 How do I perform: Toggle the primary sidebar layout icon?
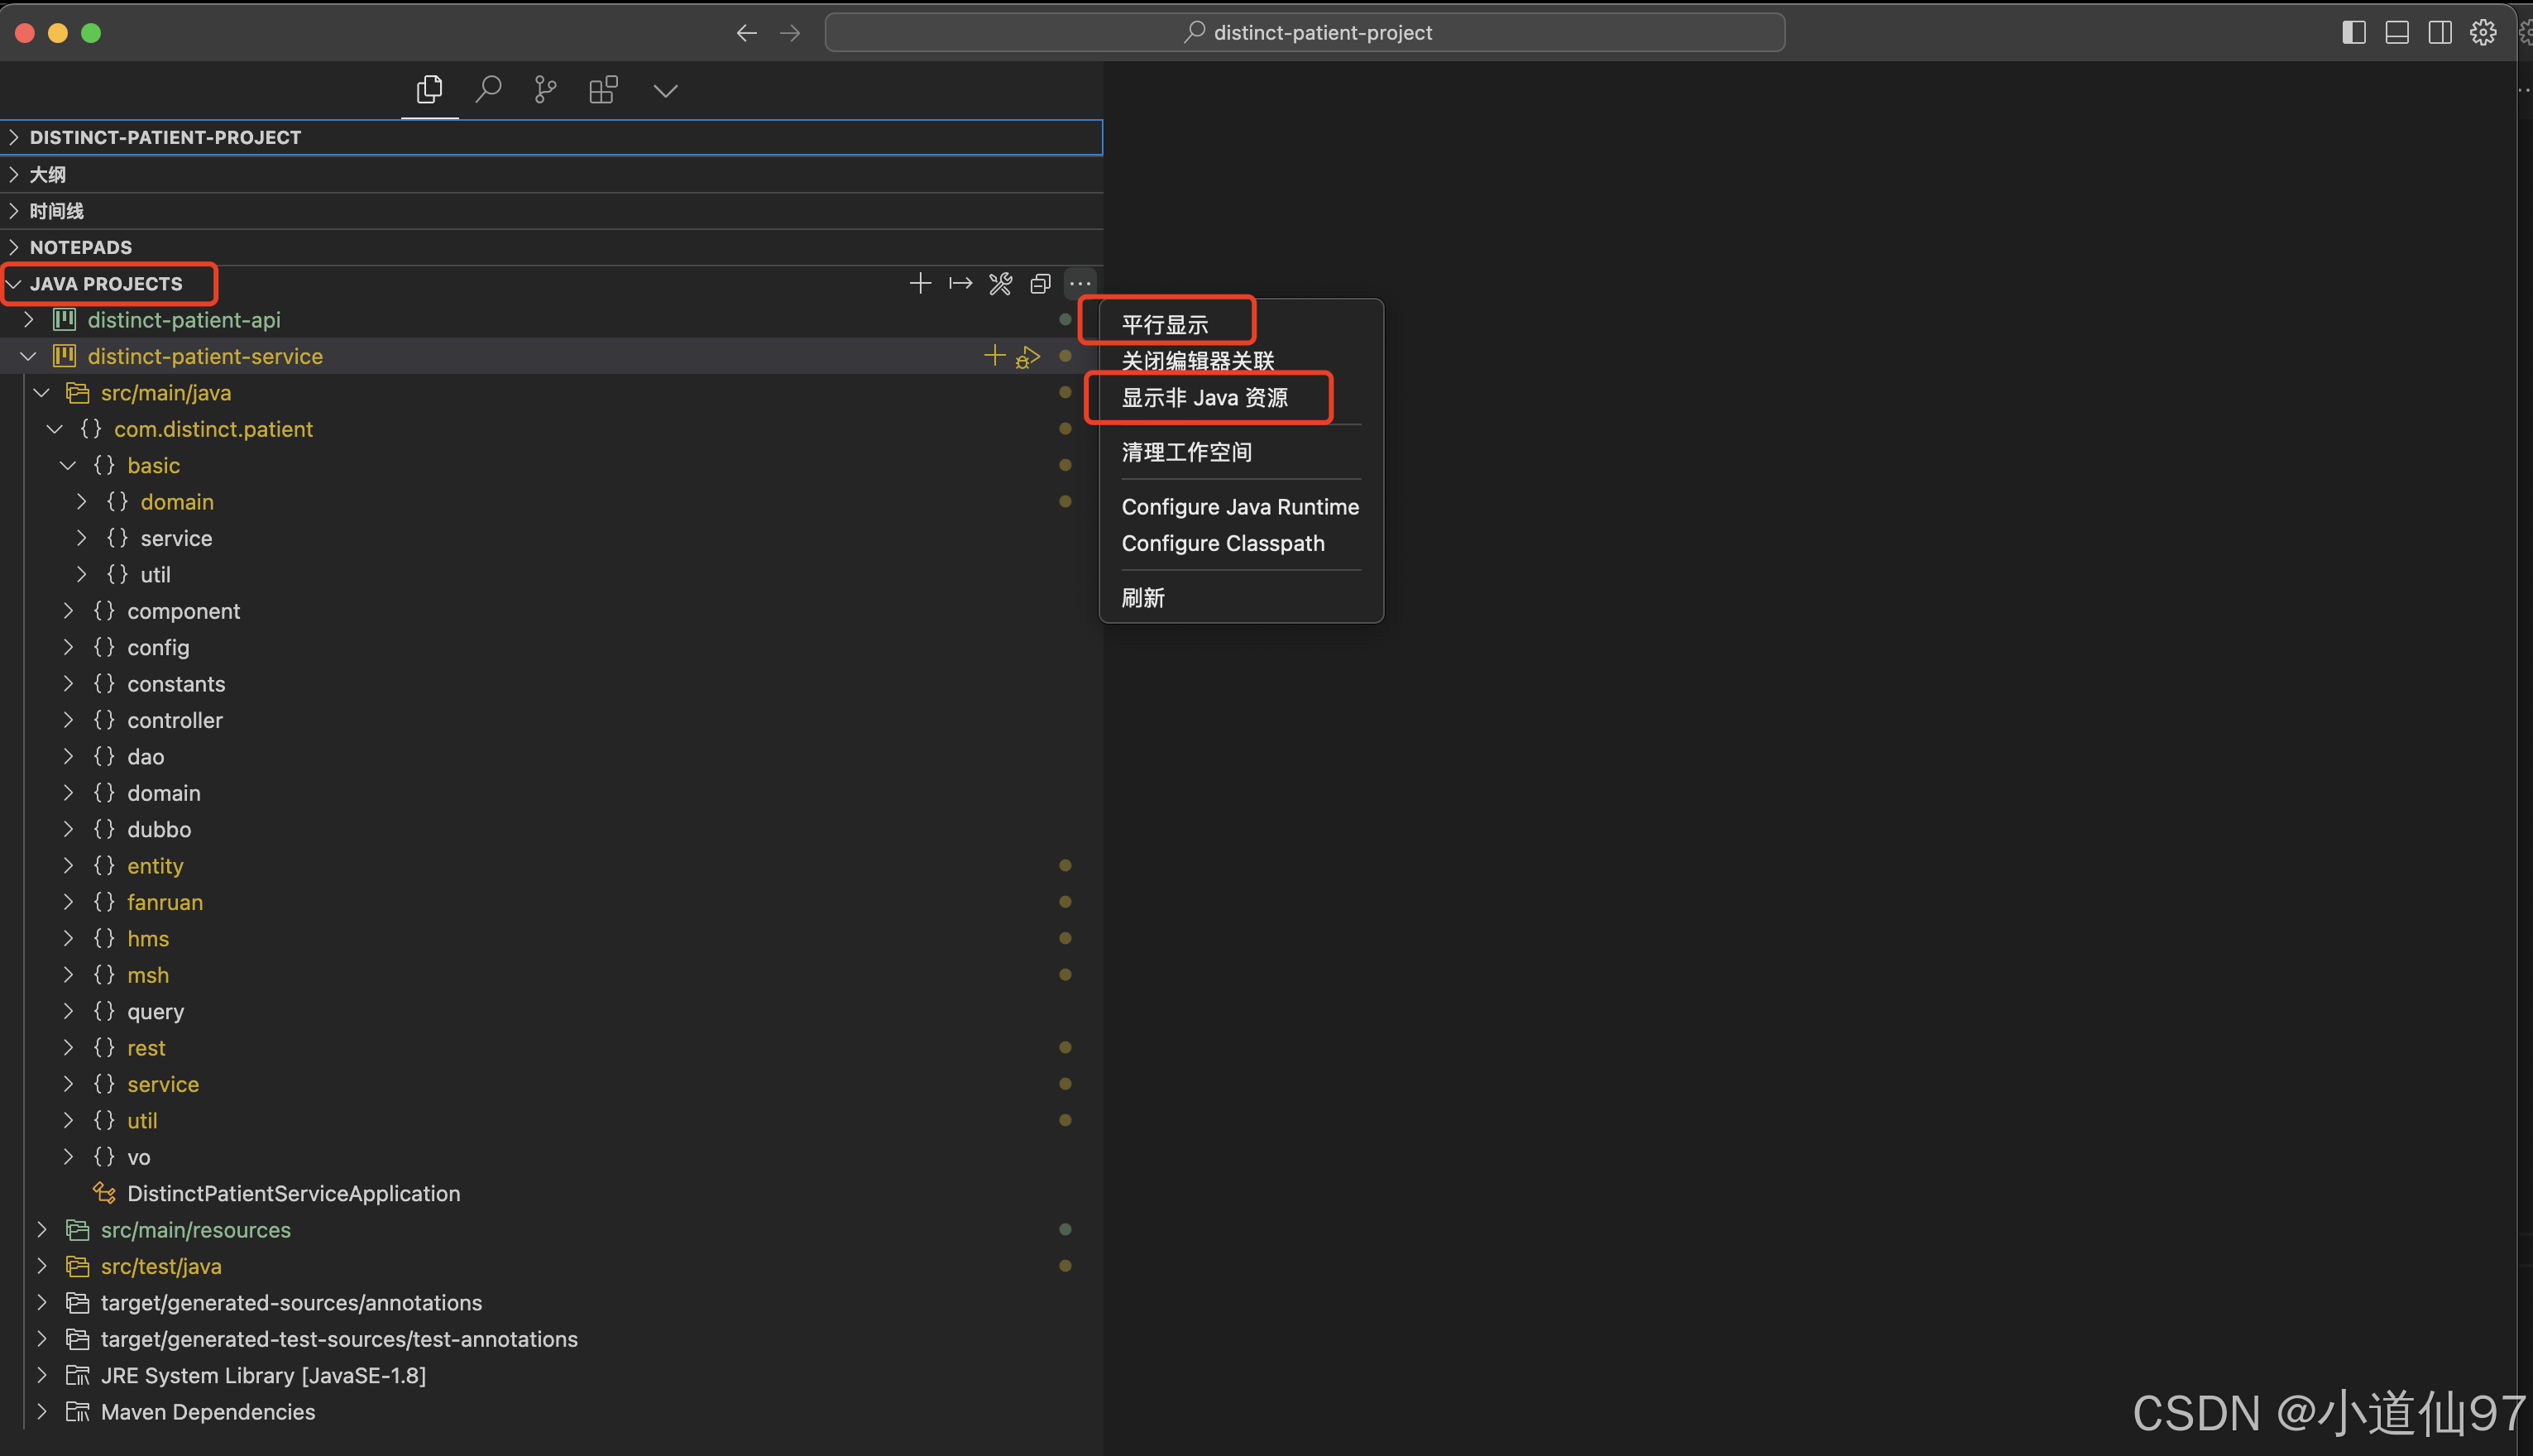(x=2353, y=33)
